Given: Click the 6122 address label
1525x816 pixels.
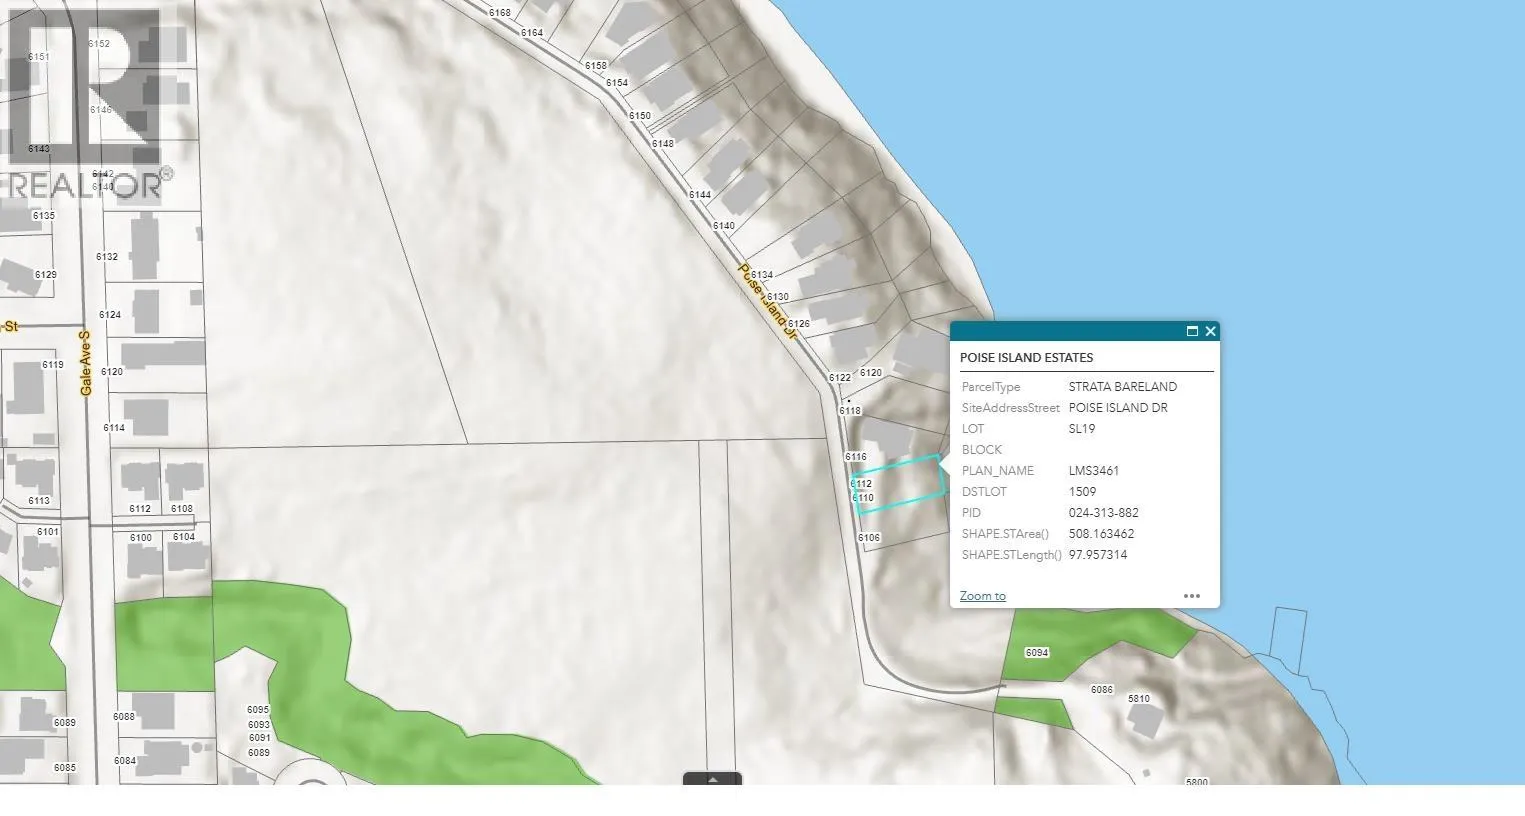Looking at the screenshot, I should [839, 378].
